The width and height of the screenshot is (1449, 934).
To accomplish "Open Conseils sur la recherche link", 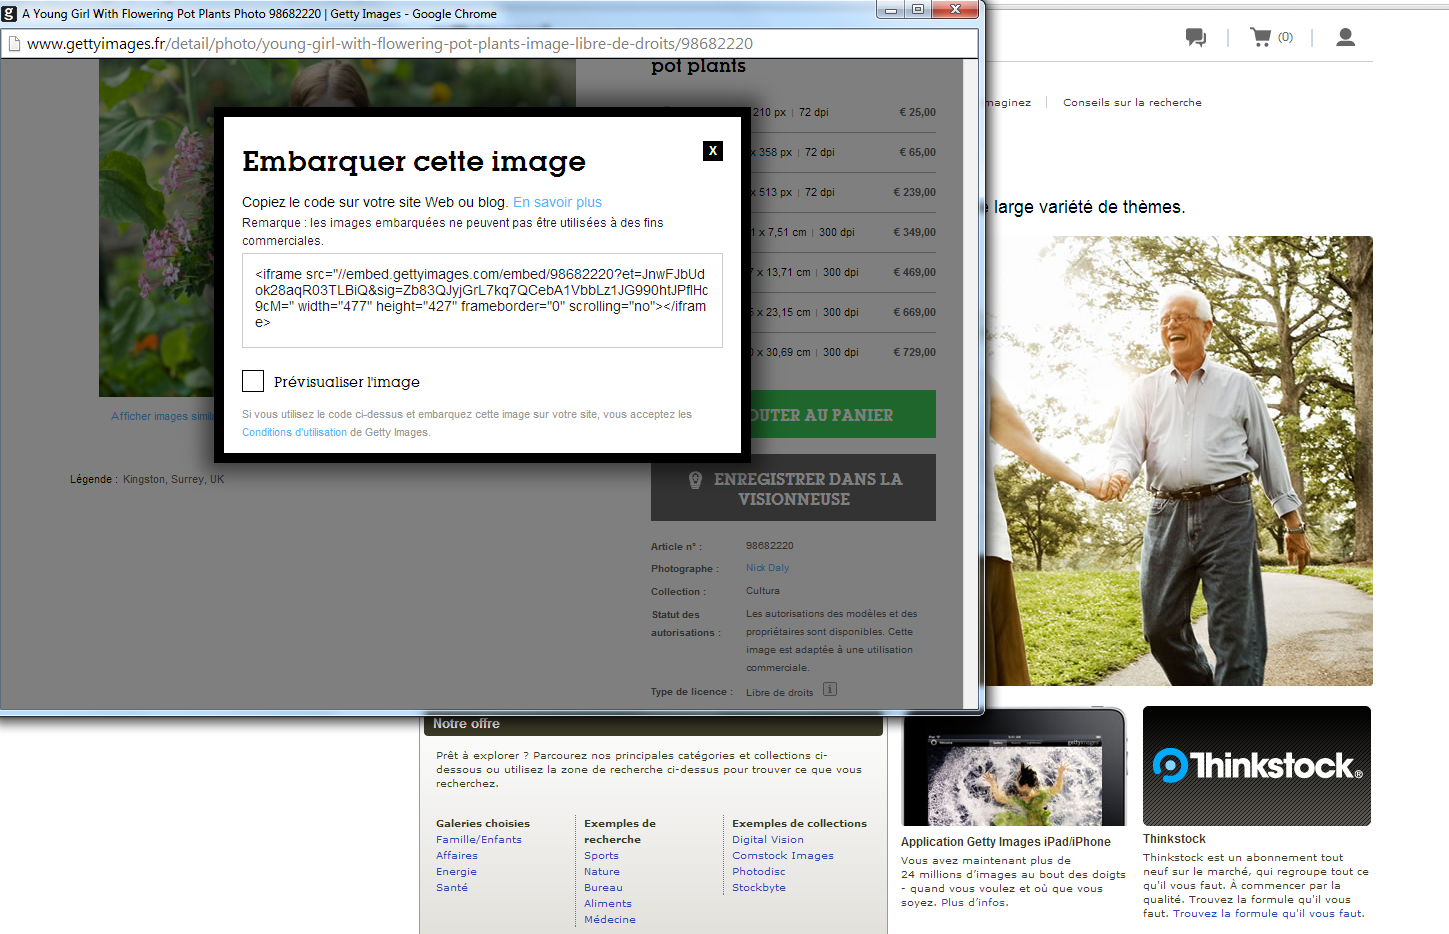I will [1132, 102].
